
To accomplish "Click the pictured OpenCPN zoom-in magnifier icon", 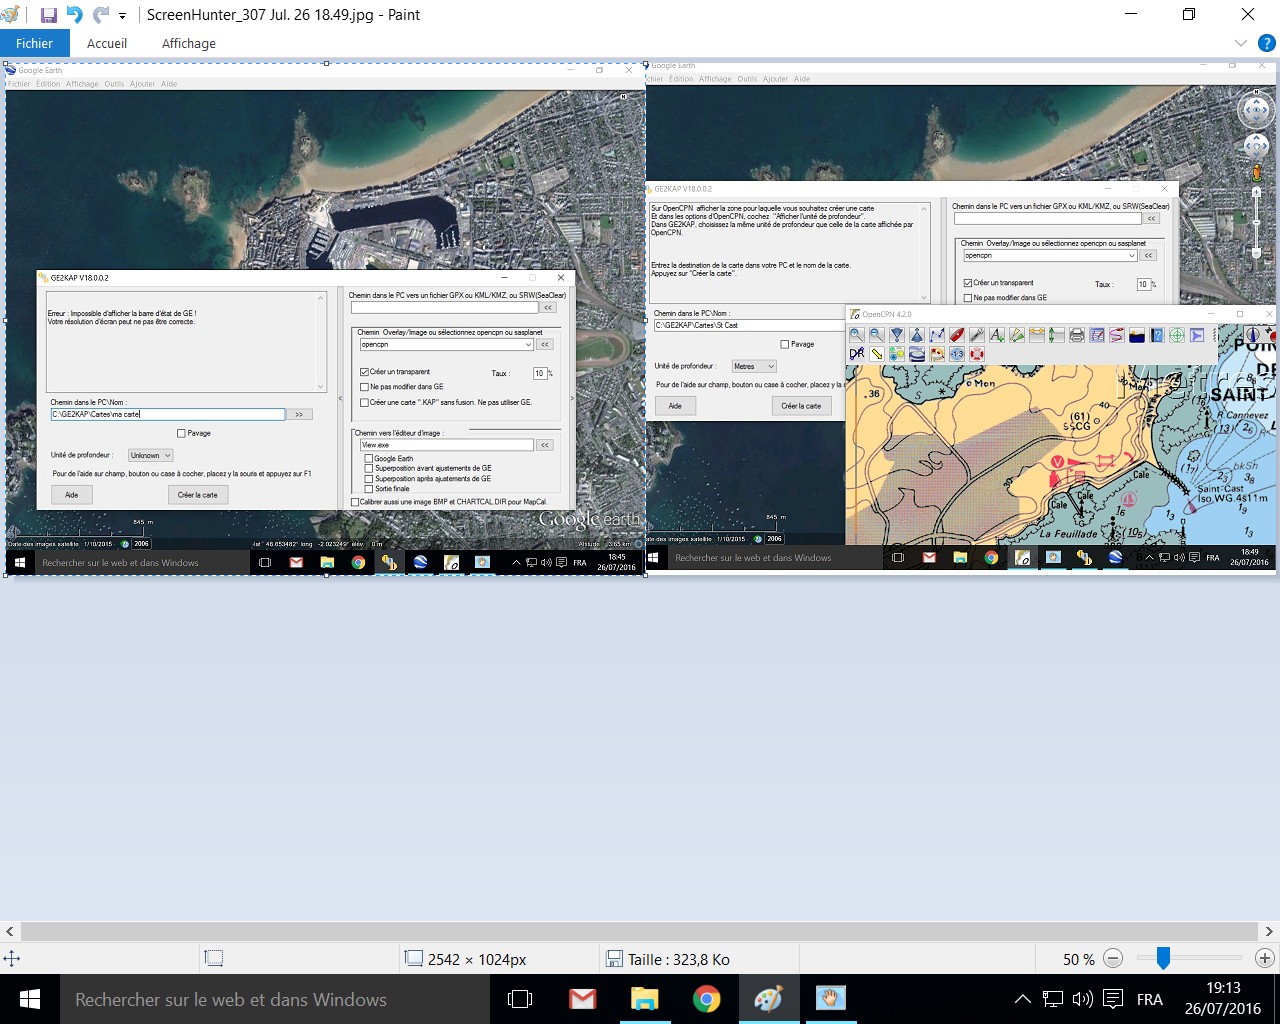I will (856, 335).
